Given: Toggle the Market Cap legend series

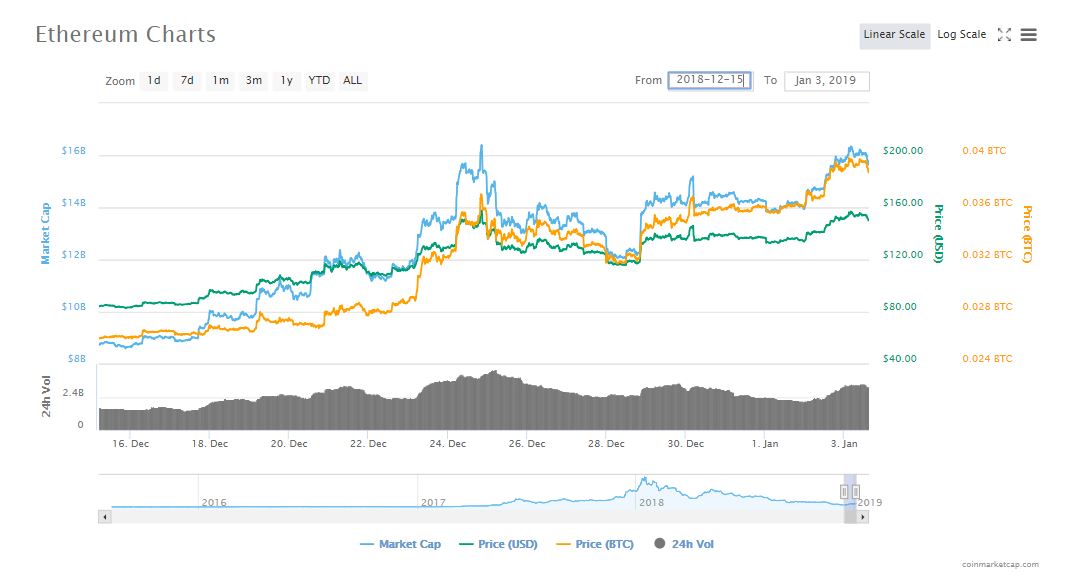Looking at the screenshot, I should [400, 544].
